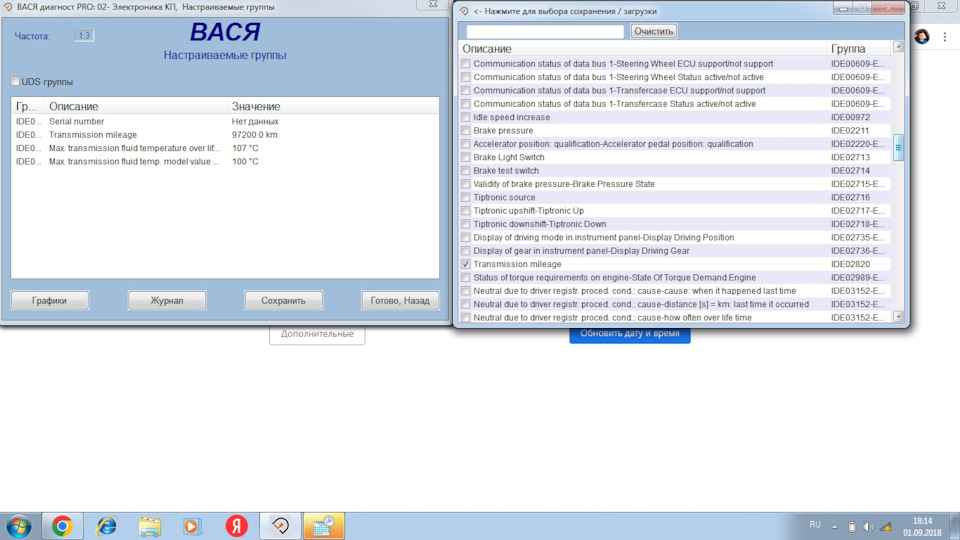The width and height of the screenshot is (960, 540).
Task: Check the Brake pressure checkbox
Action: [466, 130]
